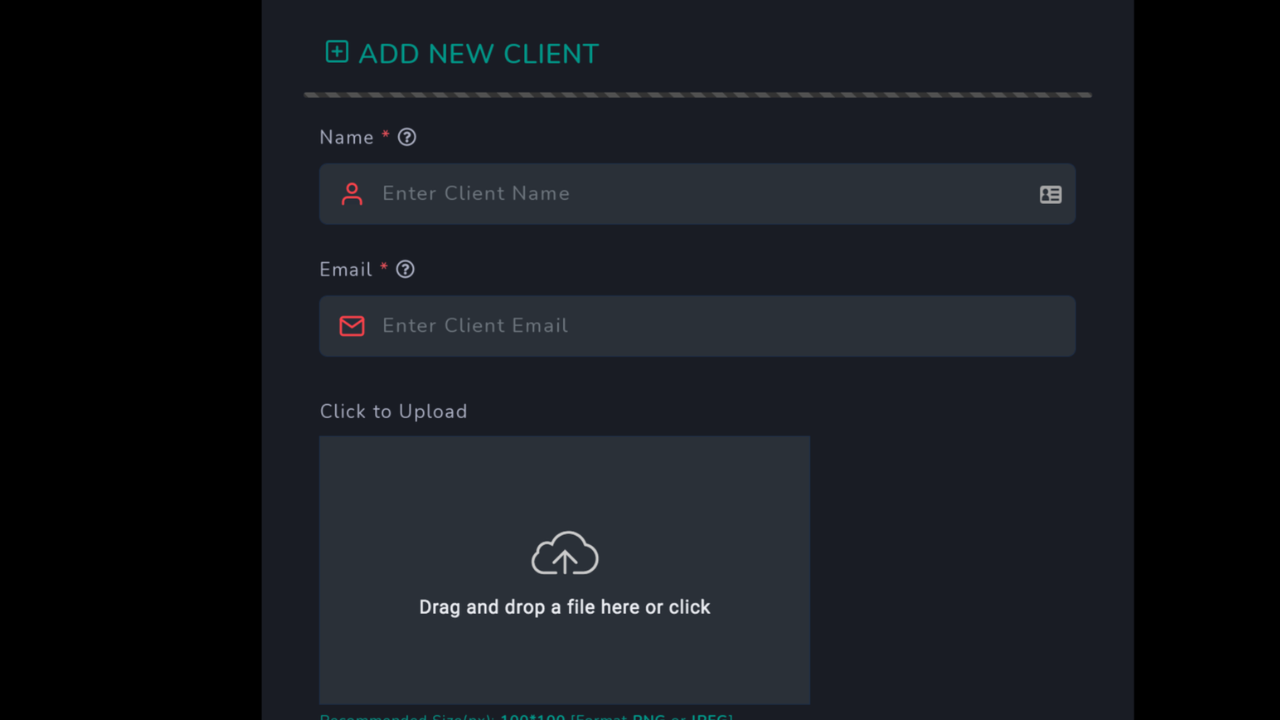Click the red envelope icon in Email field
1280x720 pixels.
coord(351,326)
